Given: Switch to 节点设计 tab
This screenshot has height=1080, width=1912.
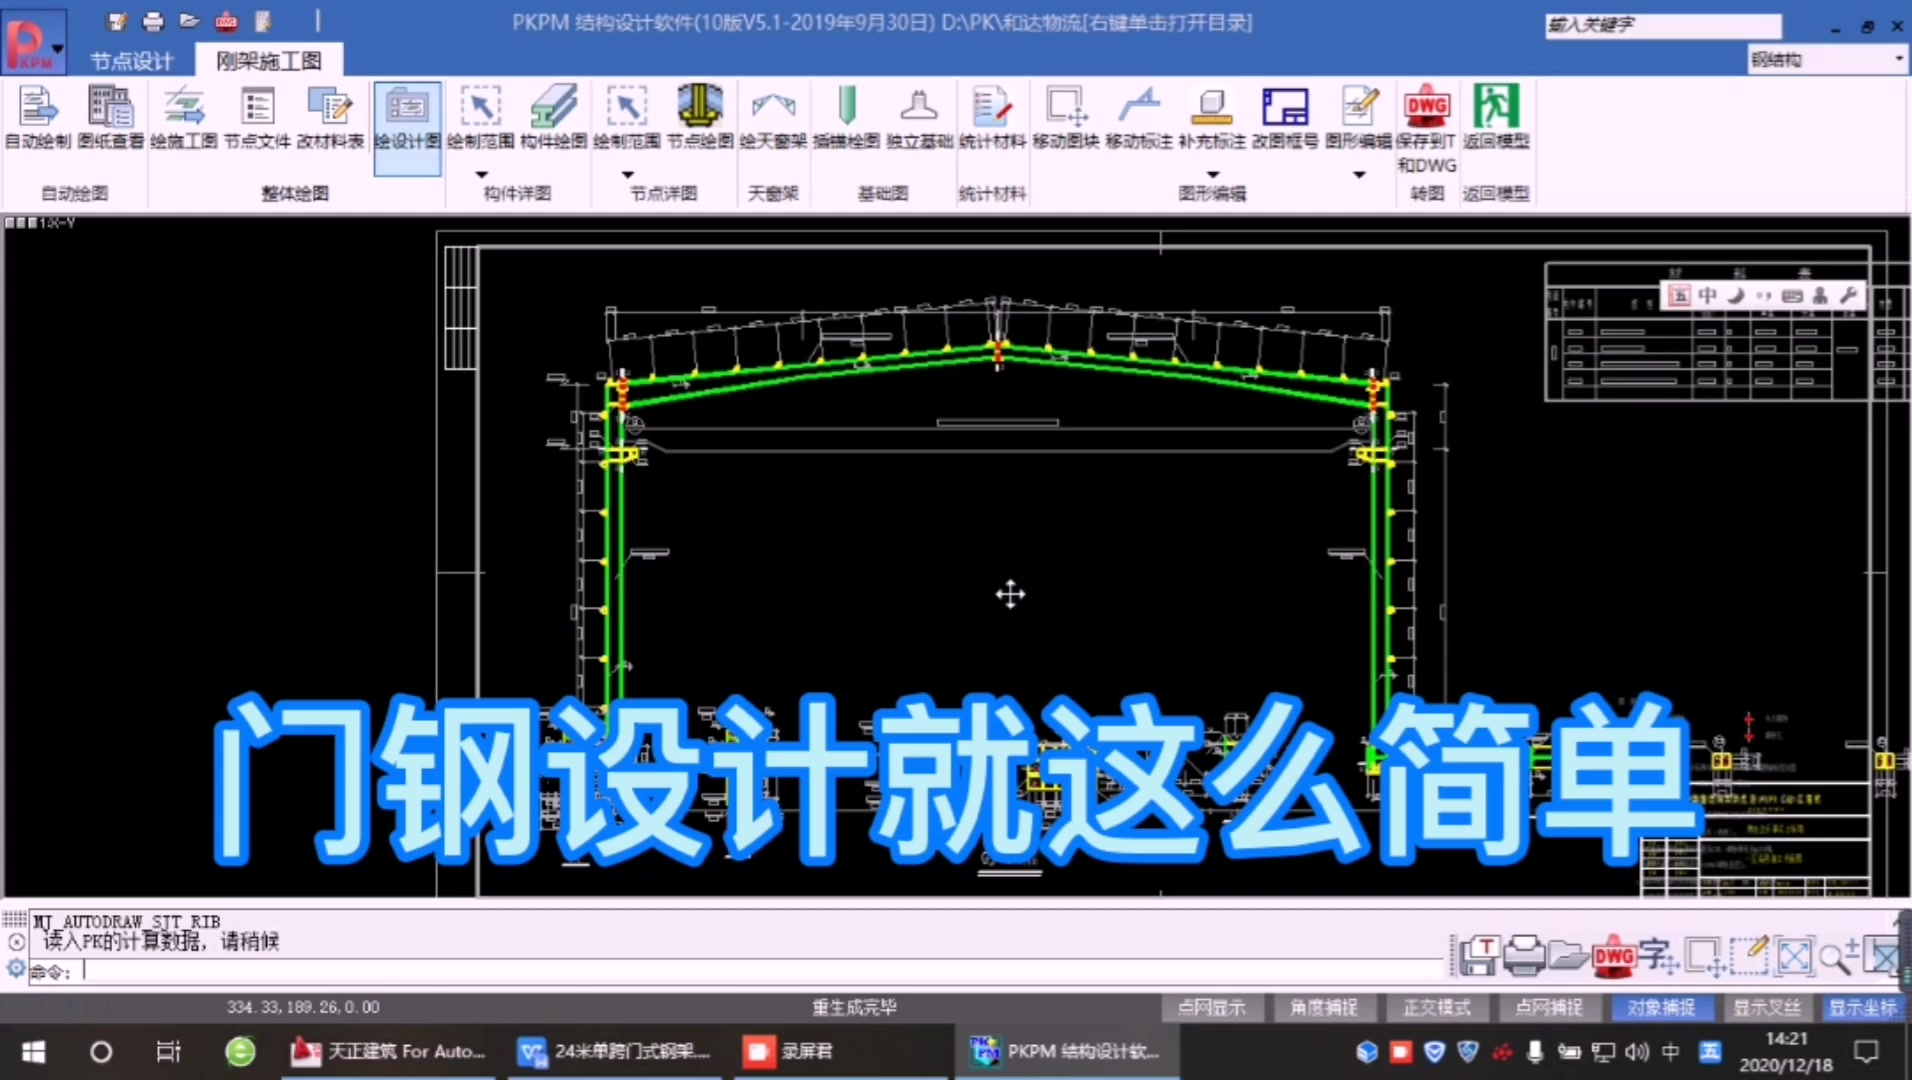Looking at the screenshot, I should (132, 61).
